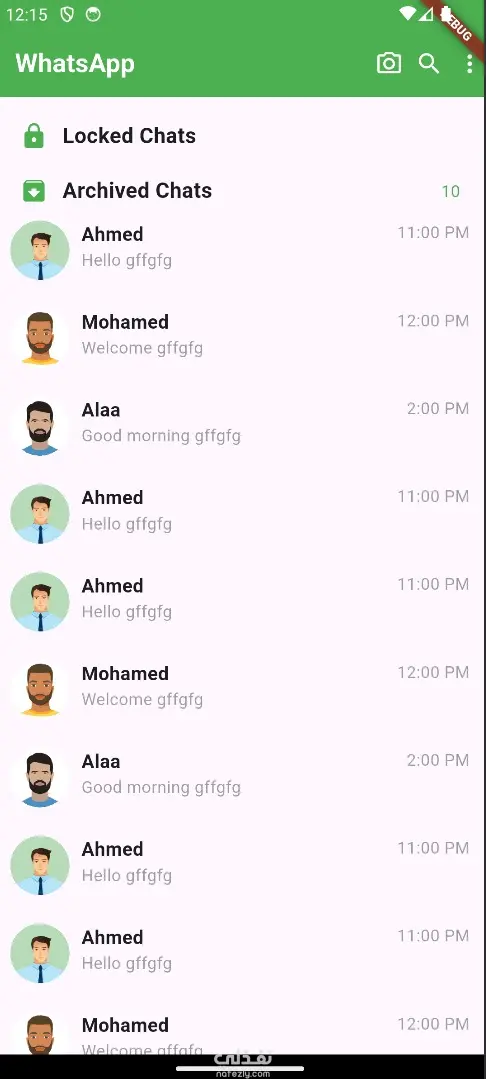The width and height of the screenshot is (486, 1079).
Task: Tap the face icon in status bar
Action: (x=93, y=15)
